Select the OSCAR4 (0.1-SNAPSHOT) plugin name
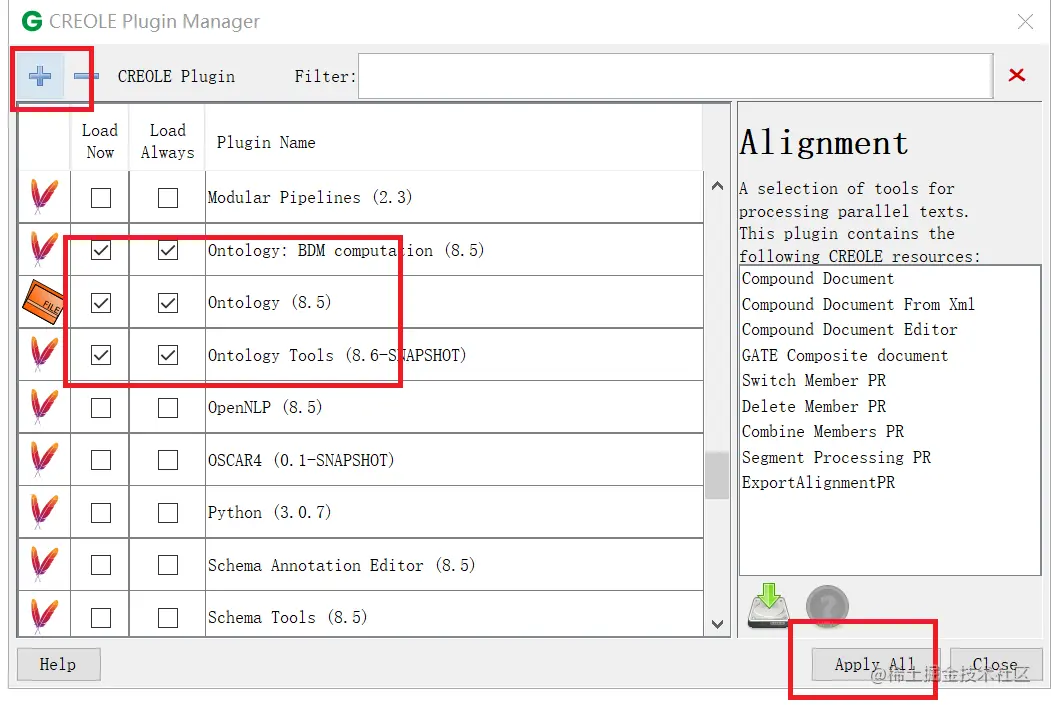Viewport: 1051px width, 705px height. [x=301, y=460]
